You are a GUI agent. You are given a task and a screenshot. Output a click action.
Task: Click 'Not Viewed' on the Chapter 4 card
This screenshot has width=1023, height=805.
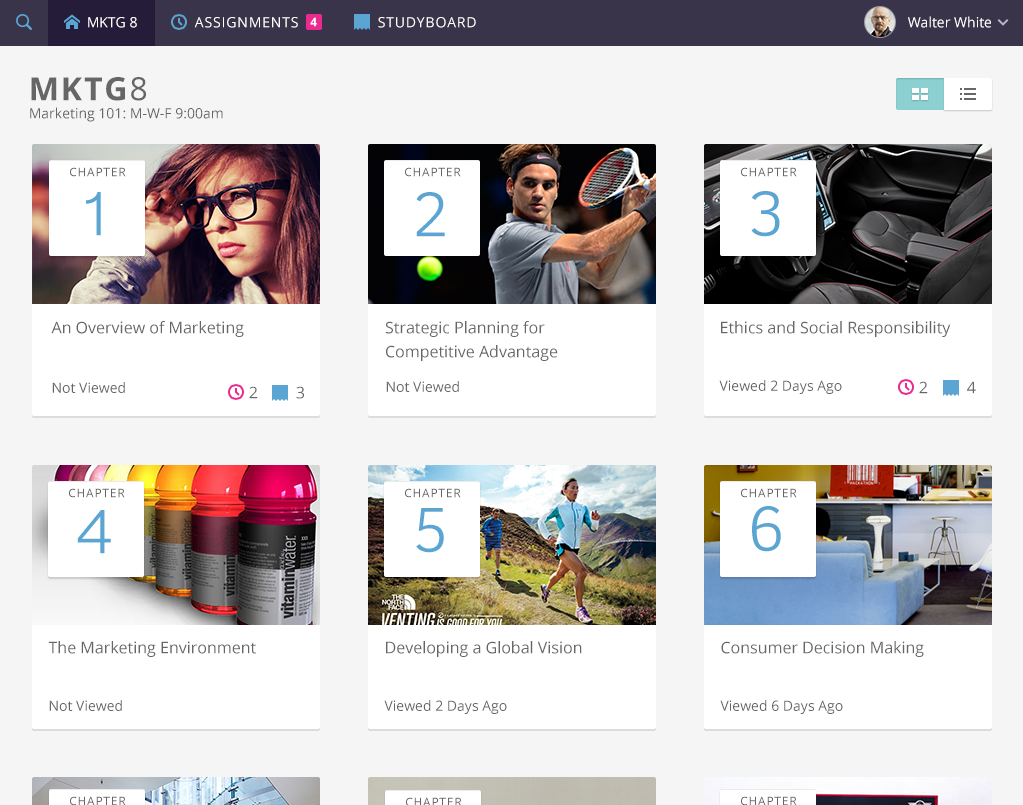(85, 706)
